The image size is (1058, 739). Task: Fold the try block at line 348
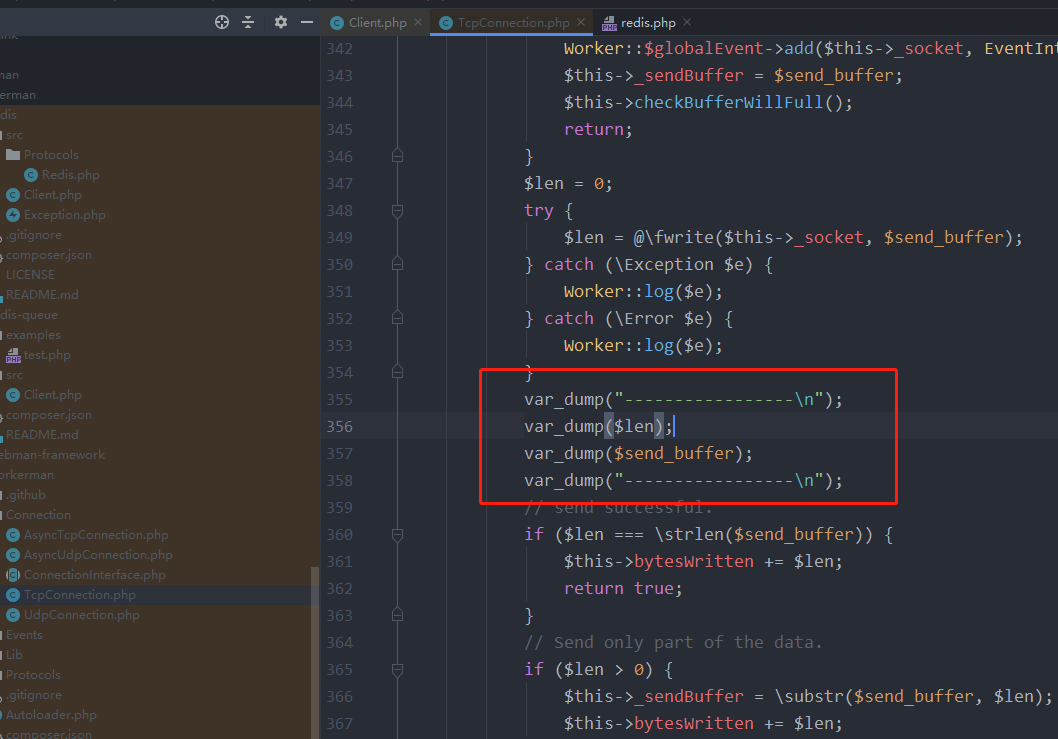point(397,211)
